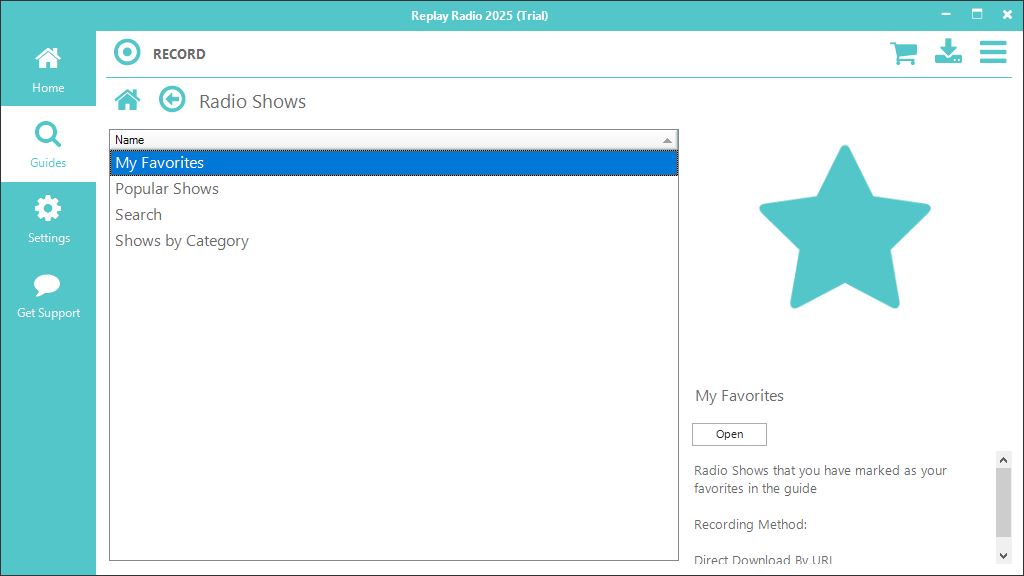This screenshot has width=1024, height=576.
Task: Click the guide home icon next to Radio Shows
Action: pyautogui.click(x=127, y=100)
